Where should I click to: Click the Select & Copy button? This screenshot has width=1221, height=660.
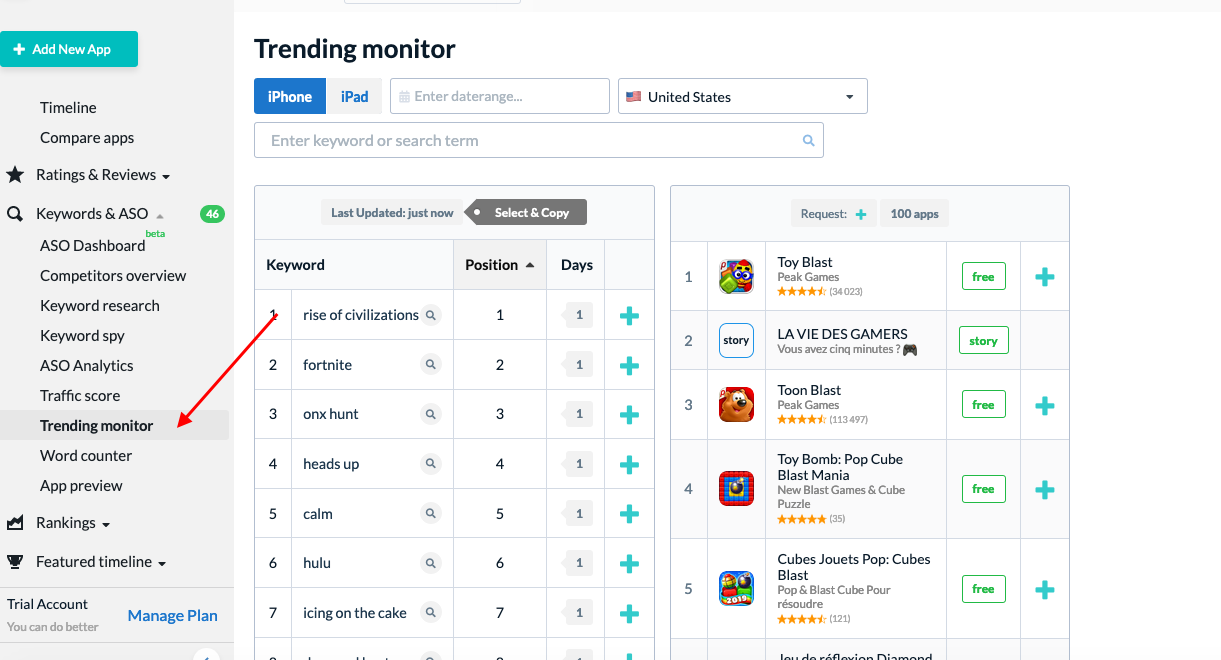point(527,212)
